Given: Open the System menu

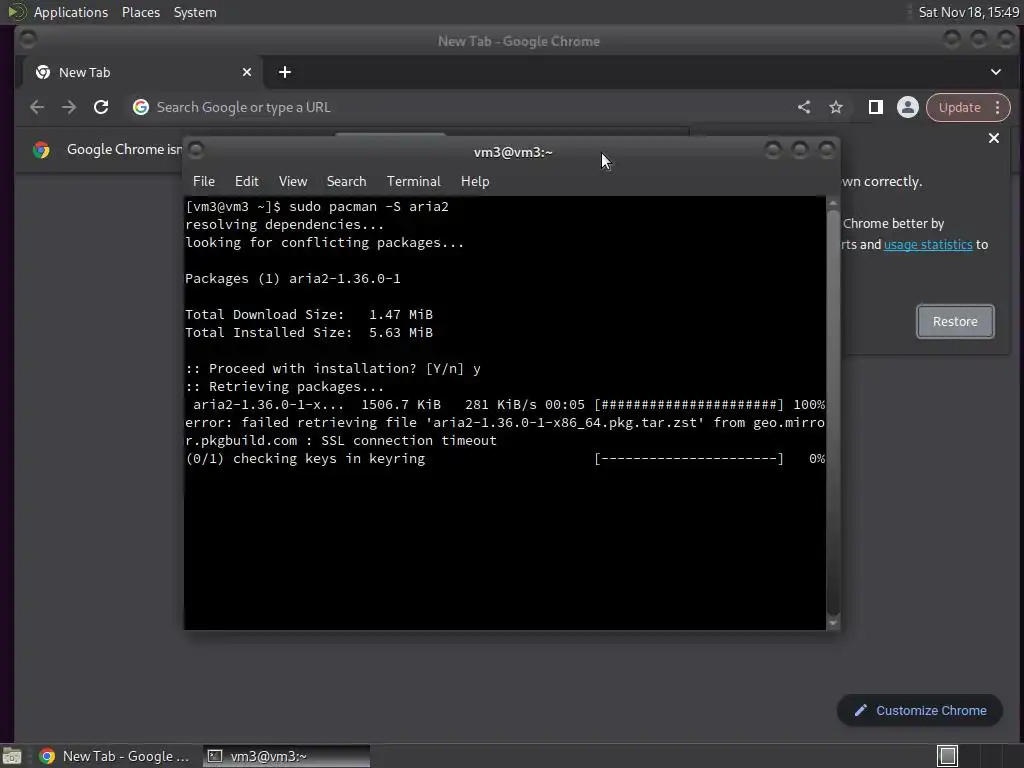Looking at the screenshot, I should tap(195, 12).
